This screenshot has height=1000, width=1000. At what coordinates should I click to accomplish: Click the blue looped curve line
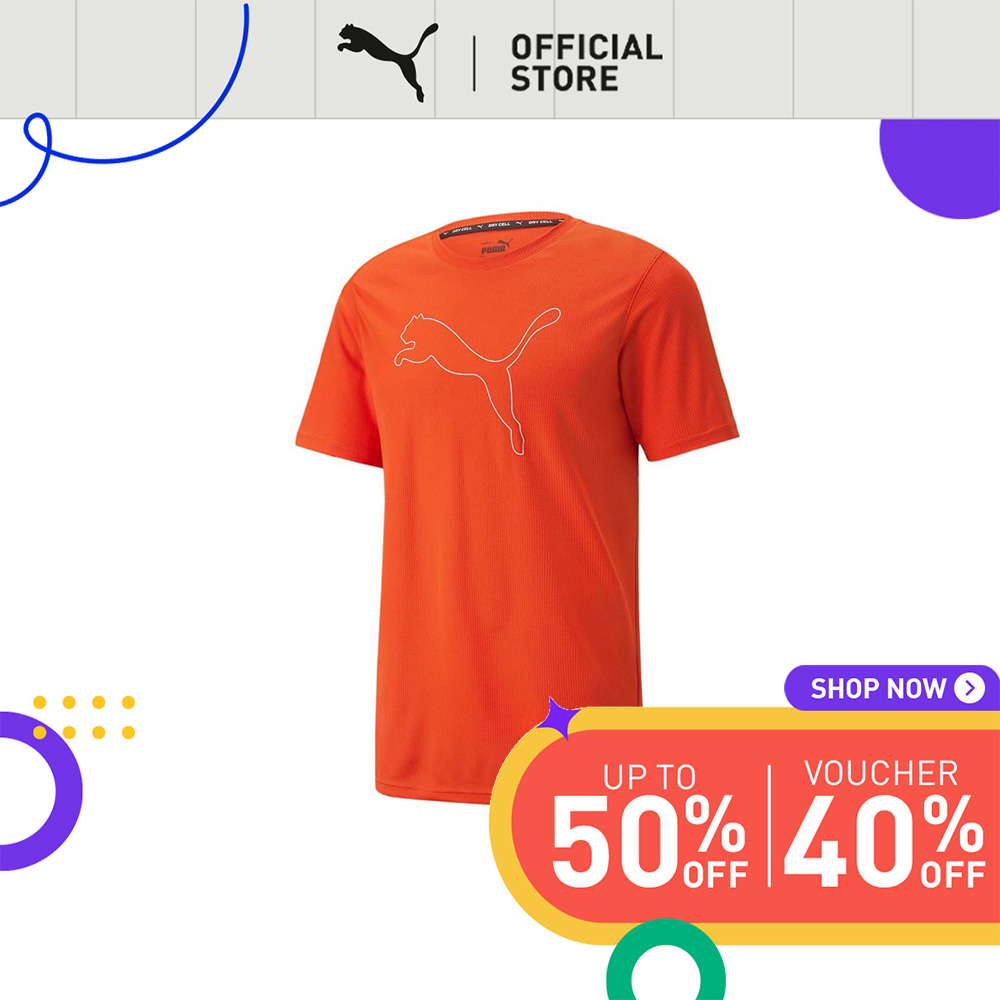click(x=124, y=105)
